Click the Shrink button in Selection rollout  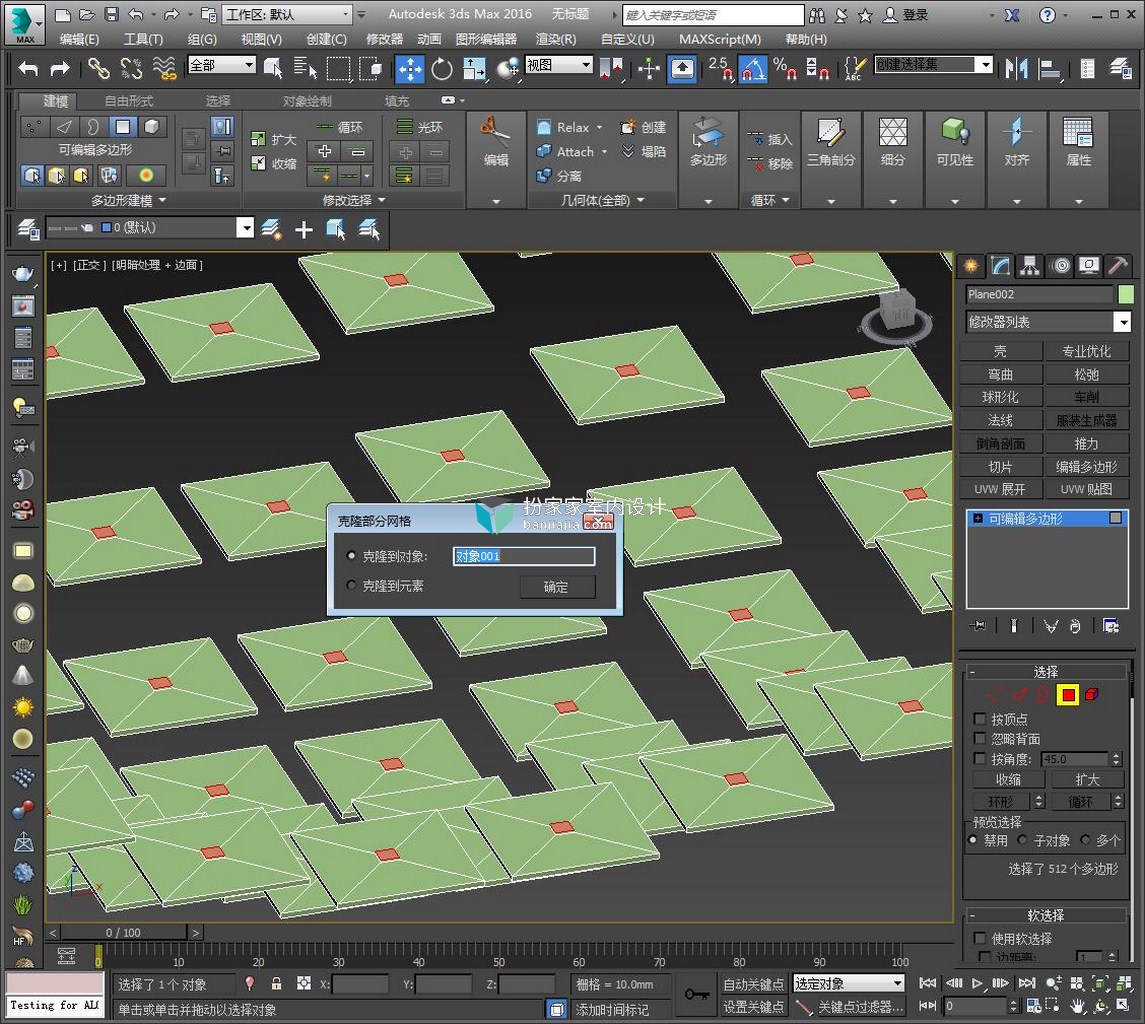(x=1008, y=780)
